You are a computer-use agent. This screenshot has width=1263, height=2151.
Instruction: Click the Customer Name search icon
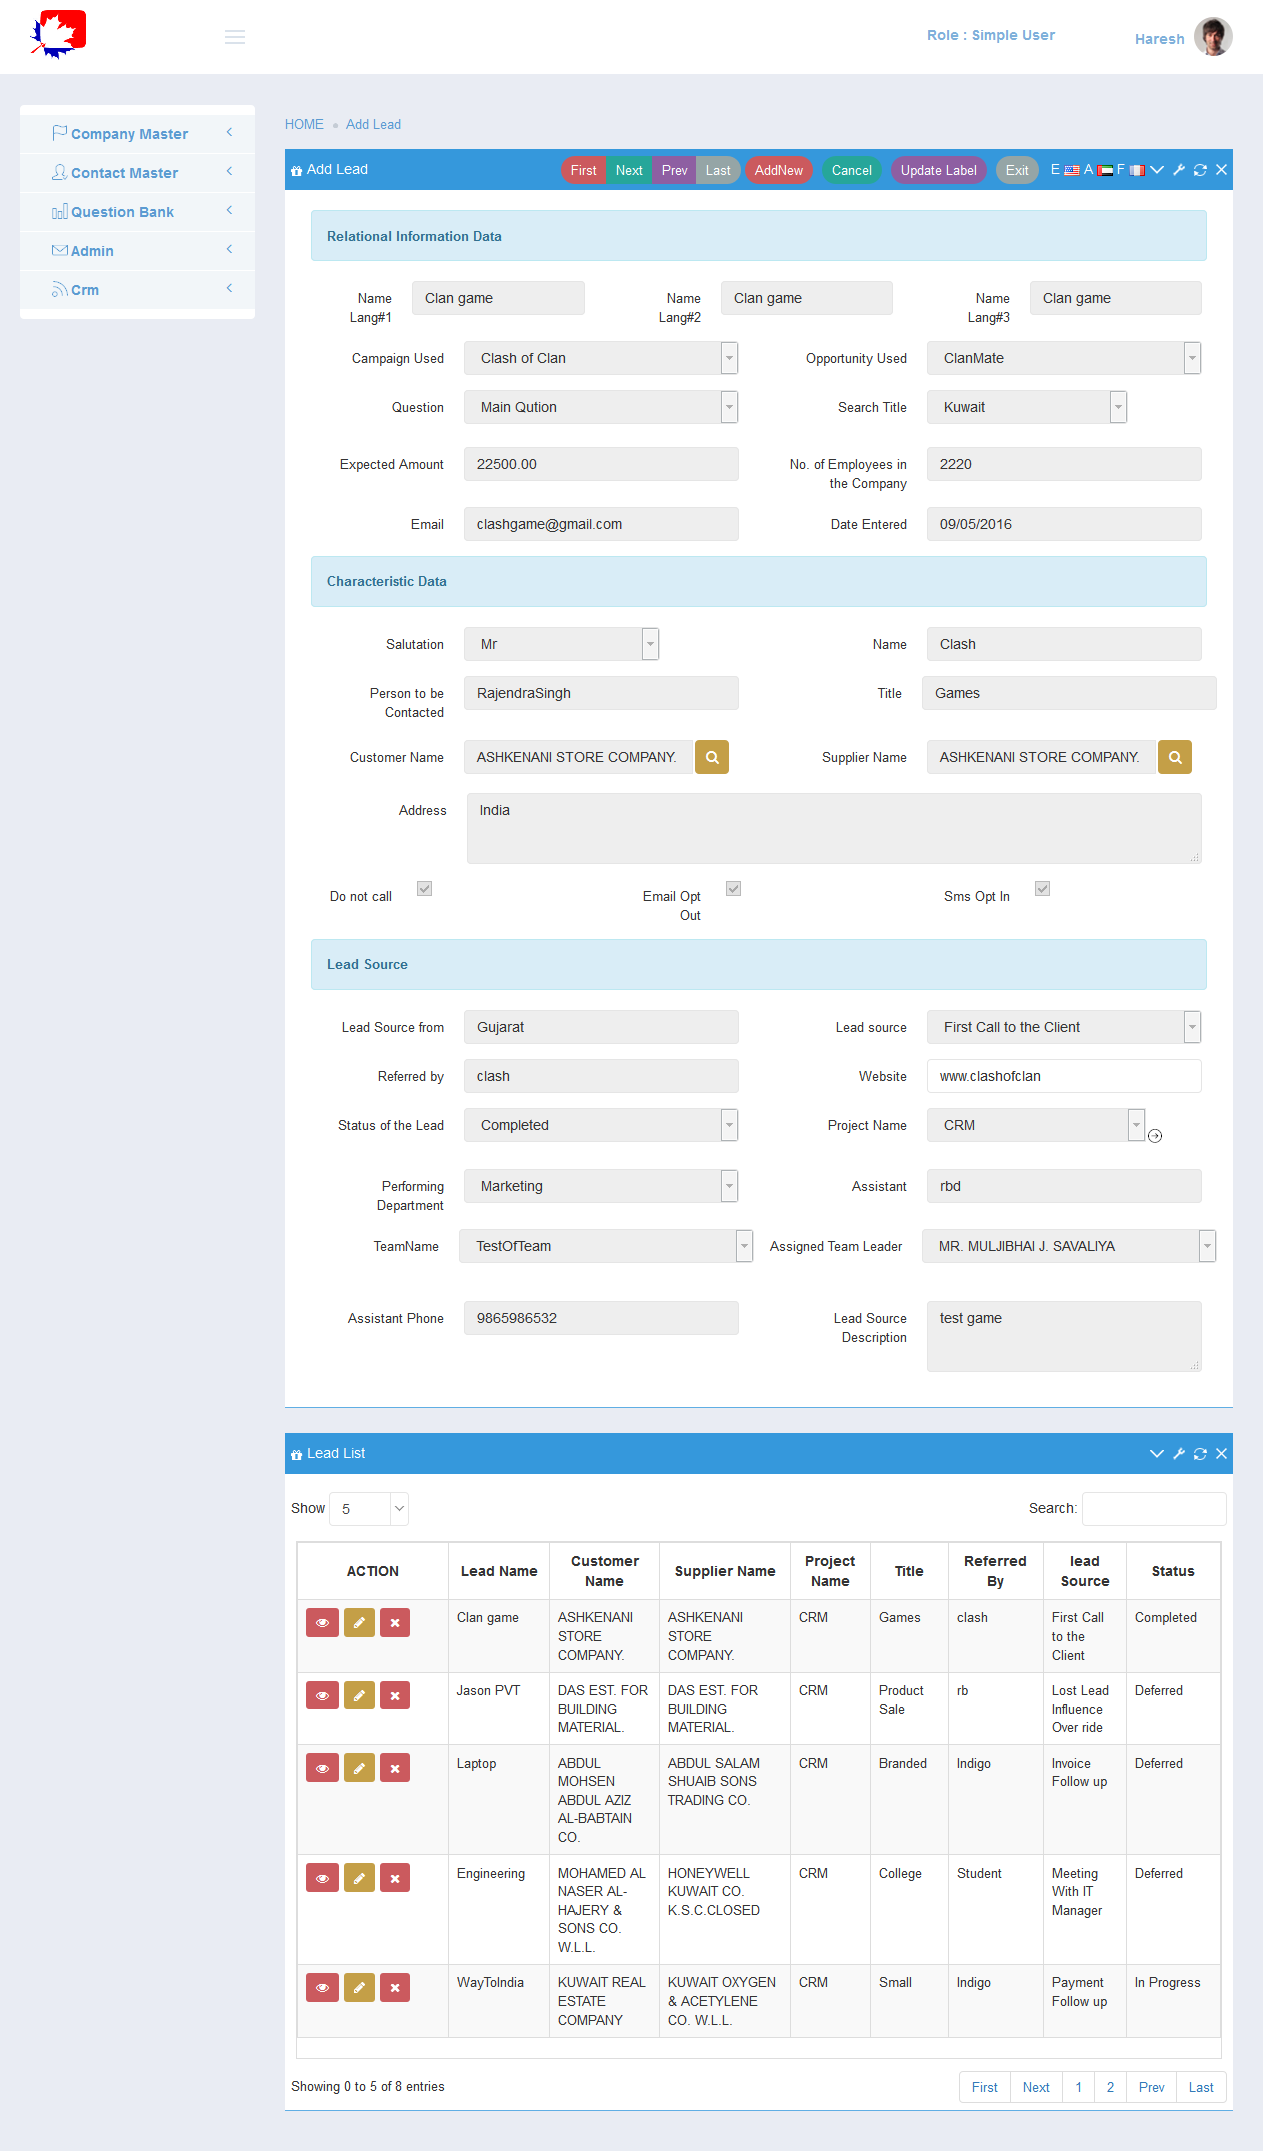pyautogui.click(x=712, y=757)
